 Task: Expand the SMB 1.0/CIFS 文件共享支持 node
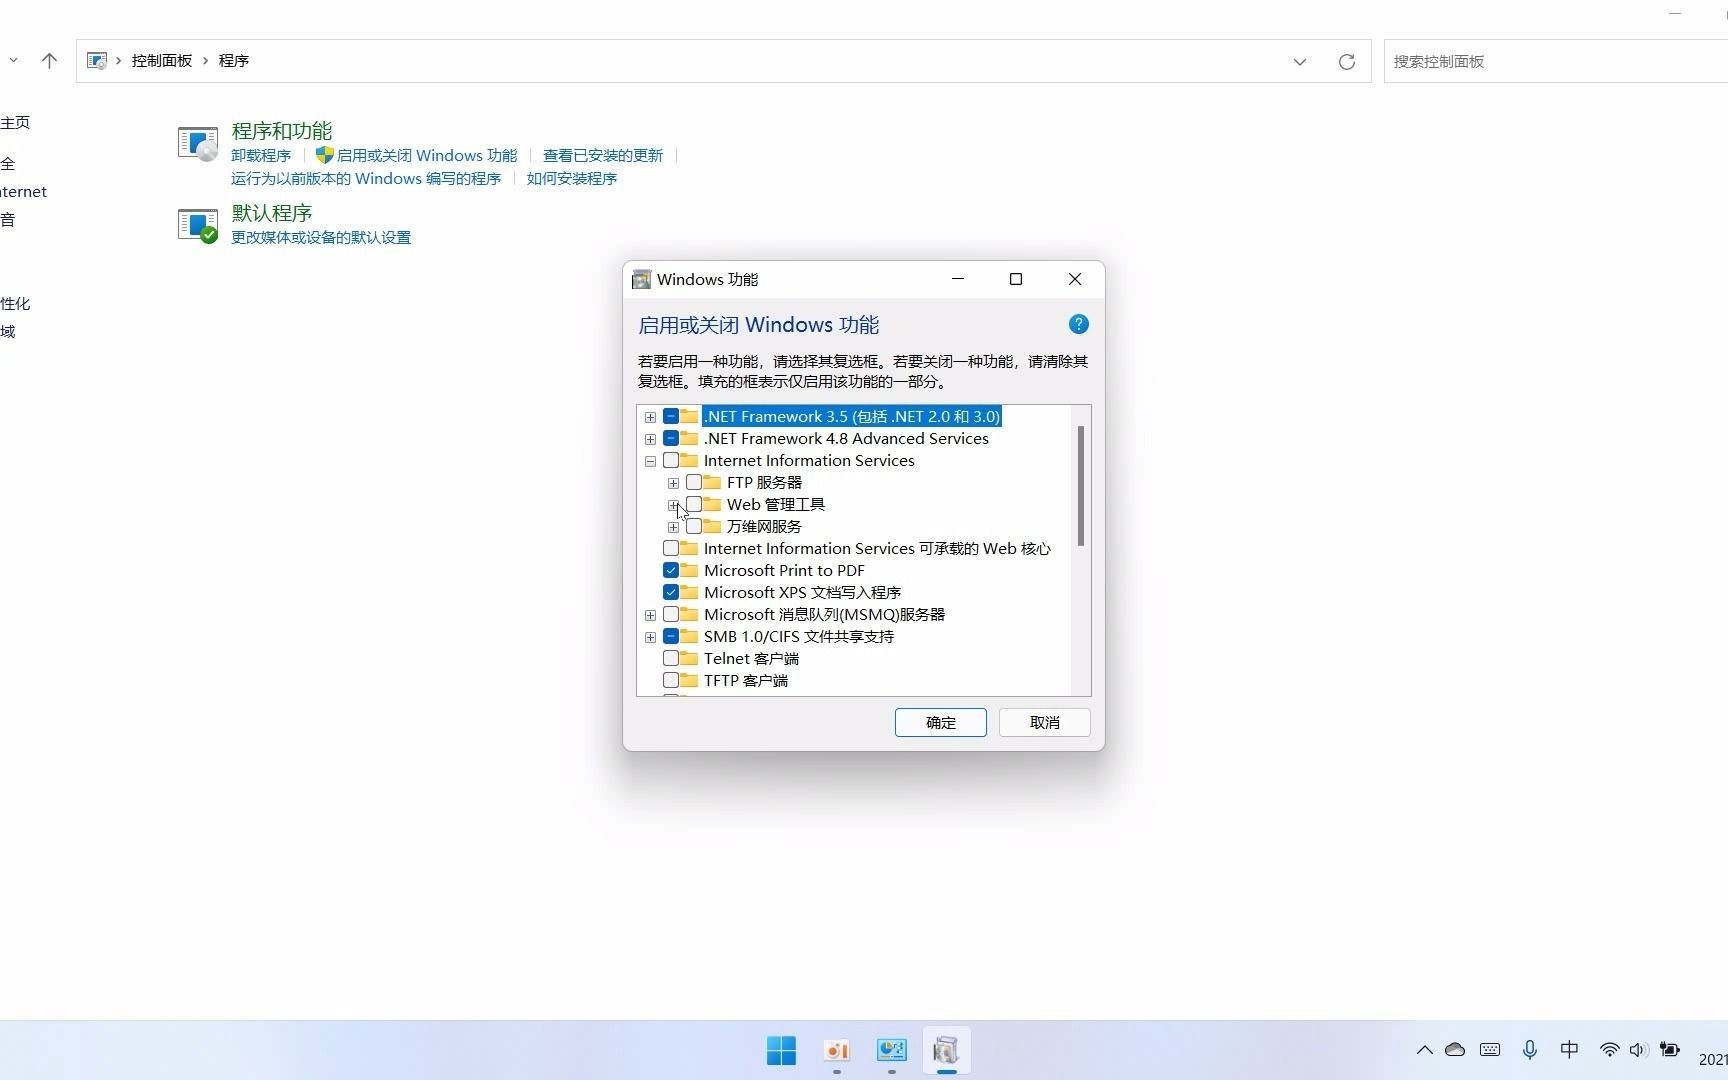coord(650,637)
